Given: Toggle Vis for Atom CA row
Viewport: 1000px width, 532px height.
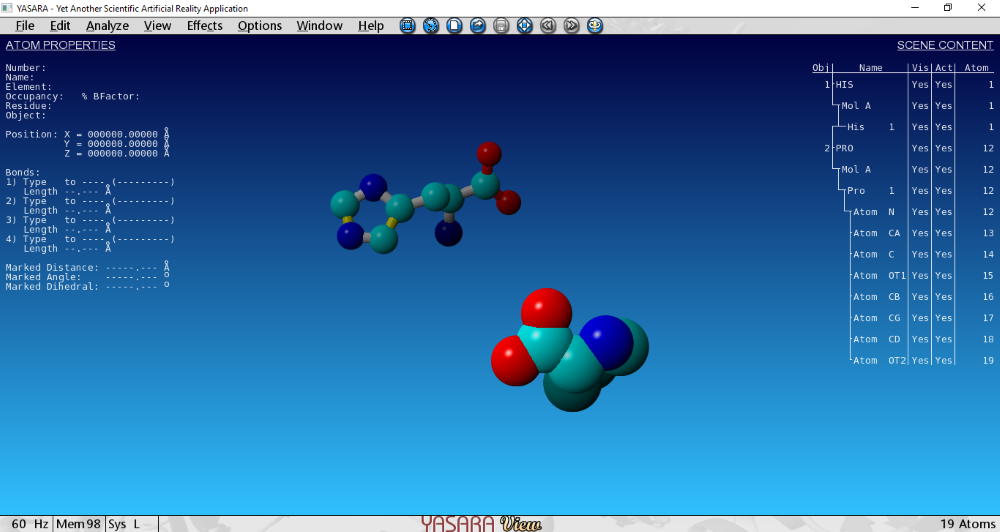Looking at the screenshot, I should click(x=920, y=233).
